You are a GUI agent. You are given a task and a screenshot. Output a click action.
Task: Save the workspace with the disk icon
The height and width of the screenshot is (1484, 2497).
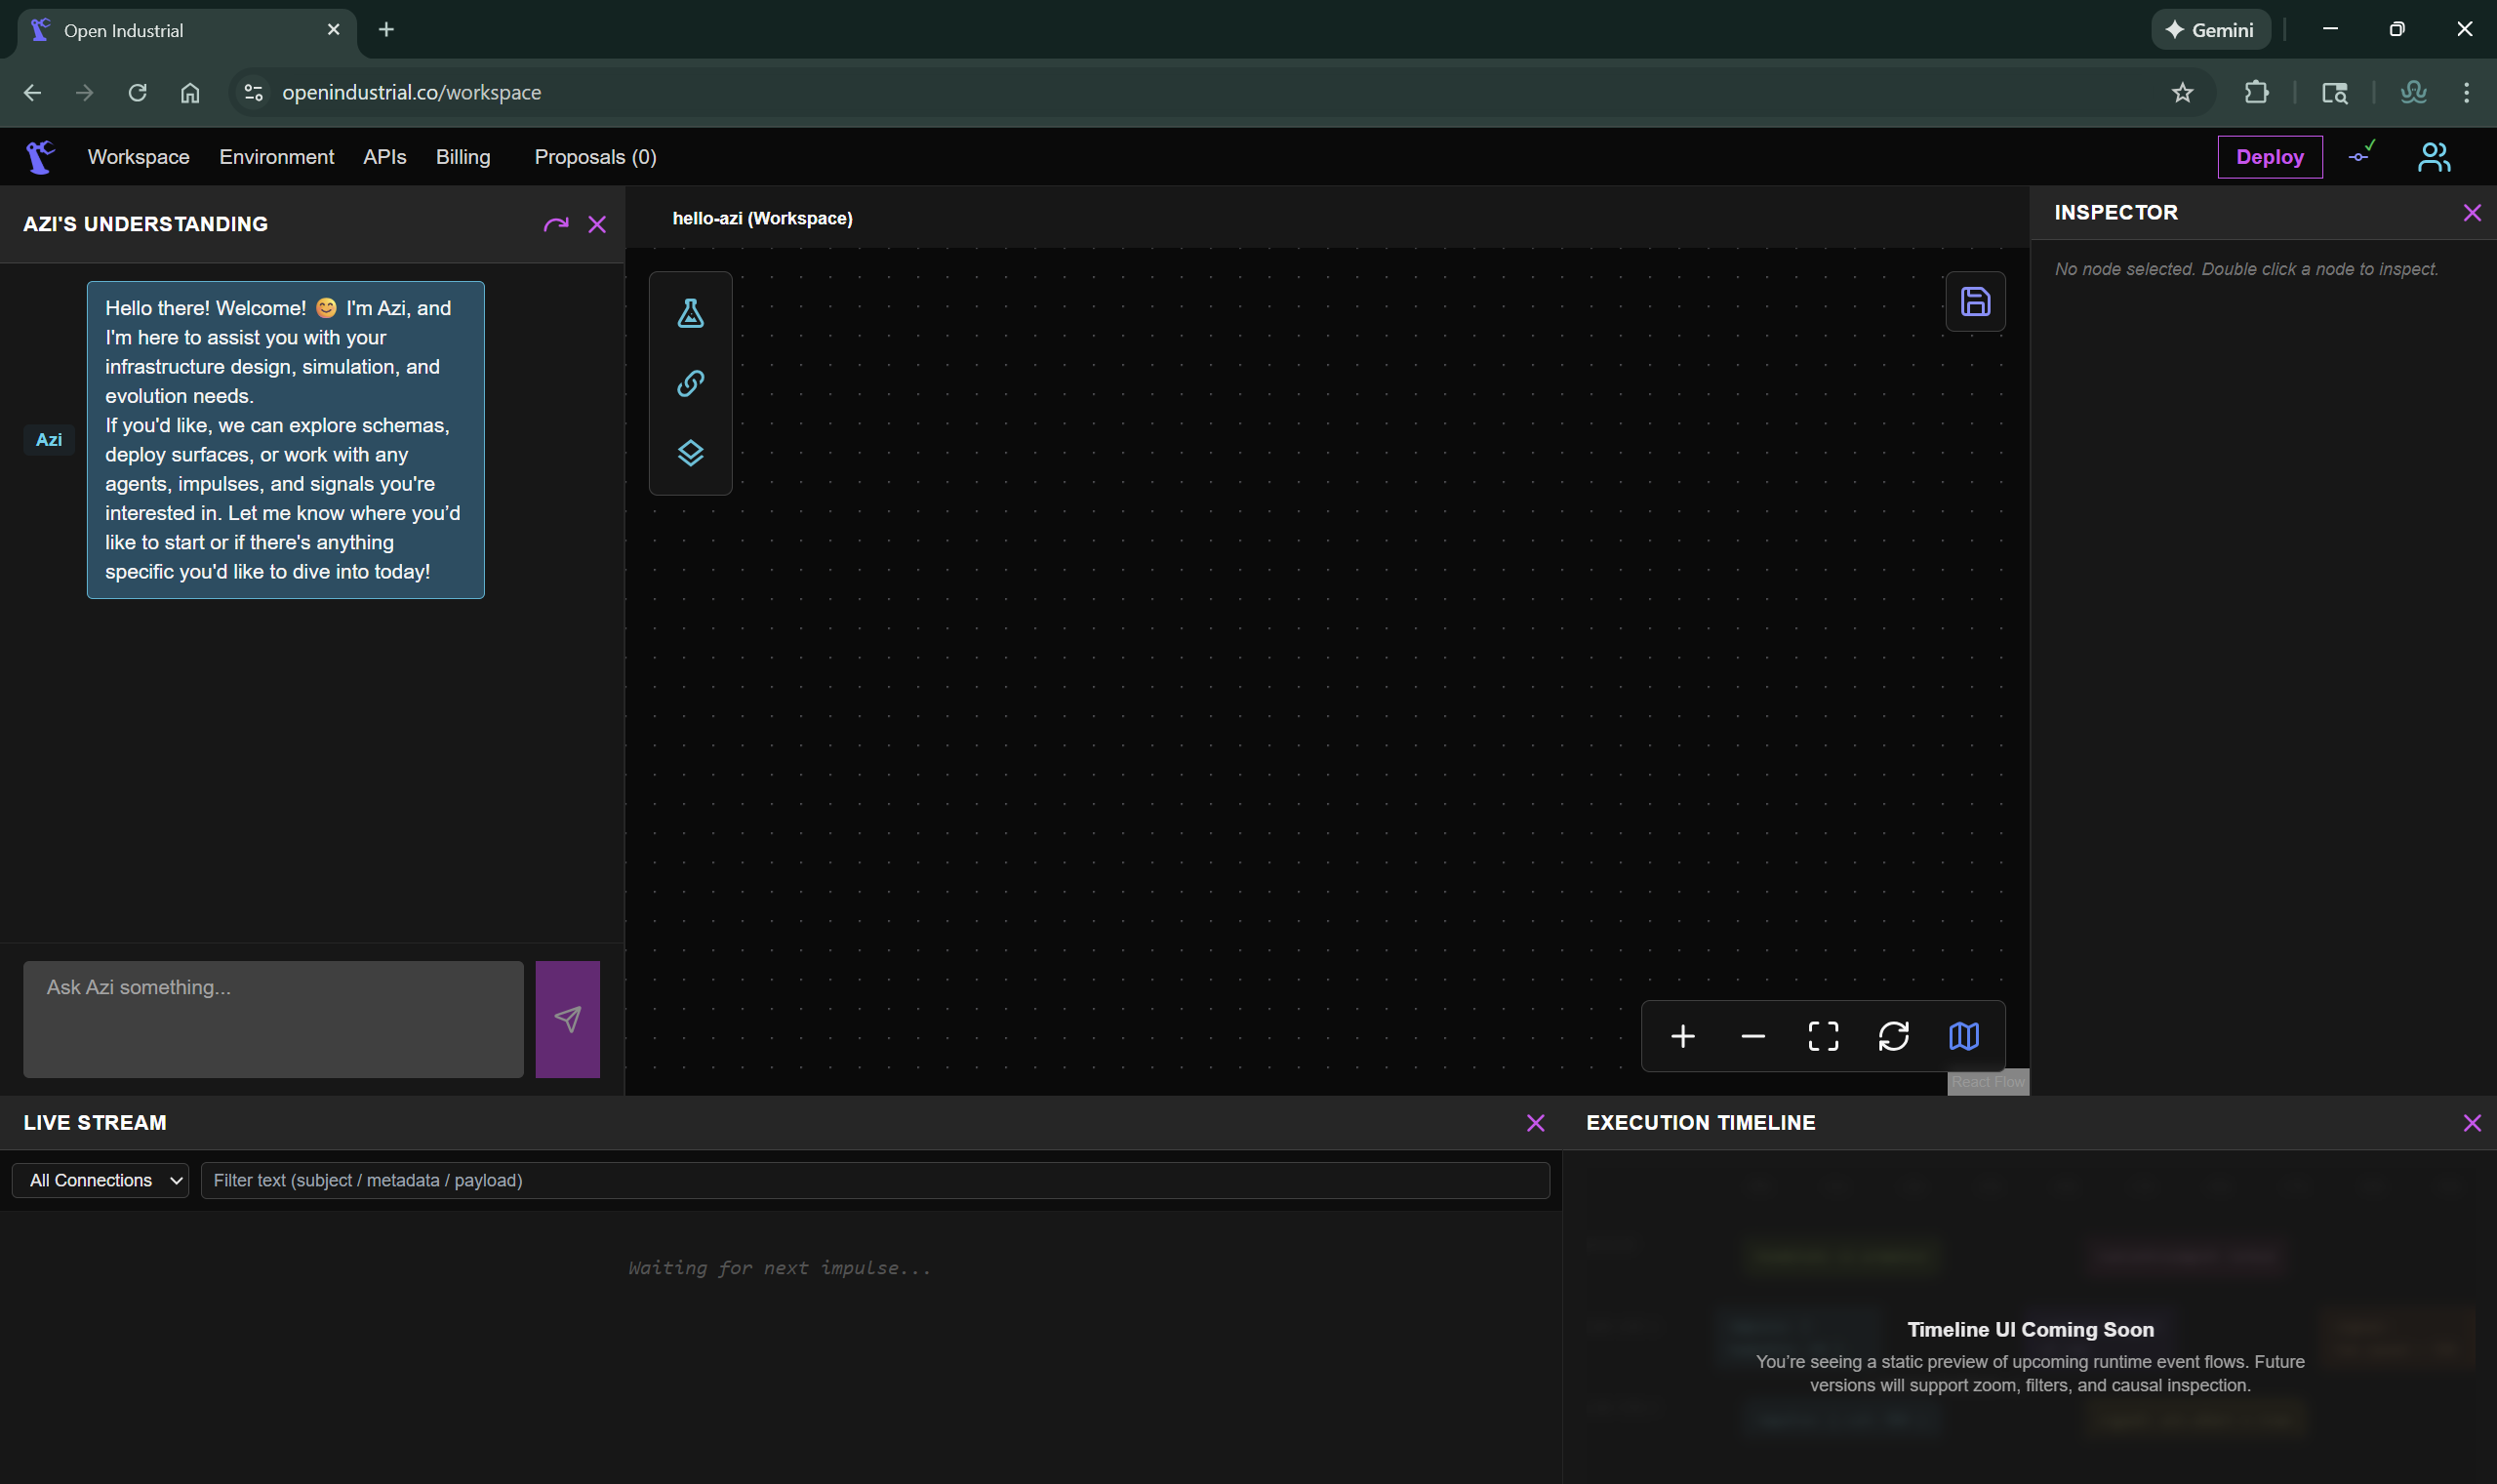1975,301
